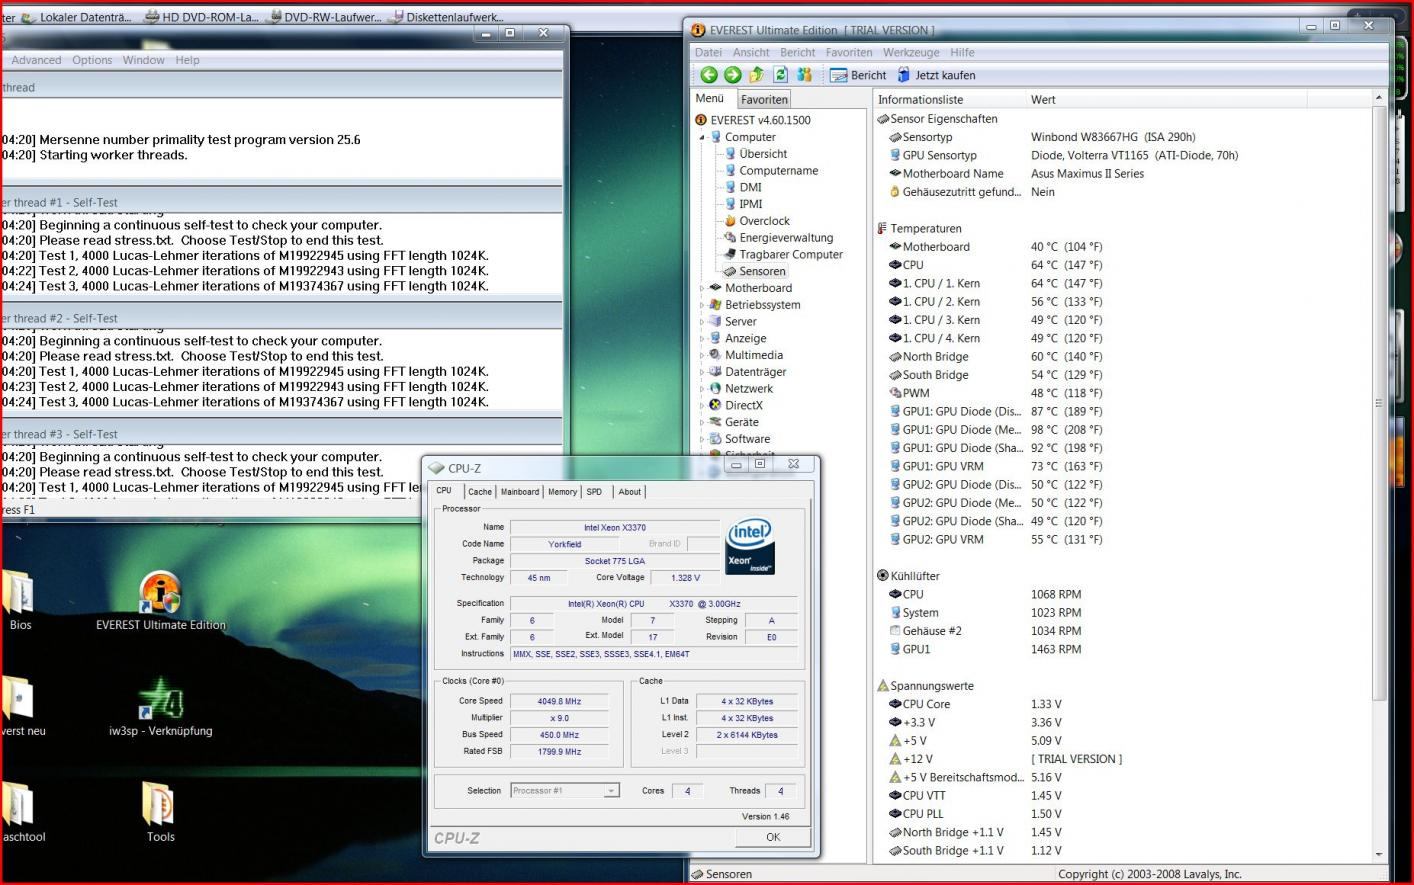
Task: Switch to the Menü tab in EVEREST sidebar
Action: (710, 98)
